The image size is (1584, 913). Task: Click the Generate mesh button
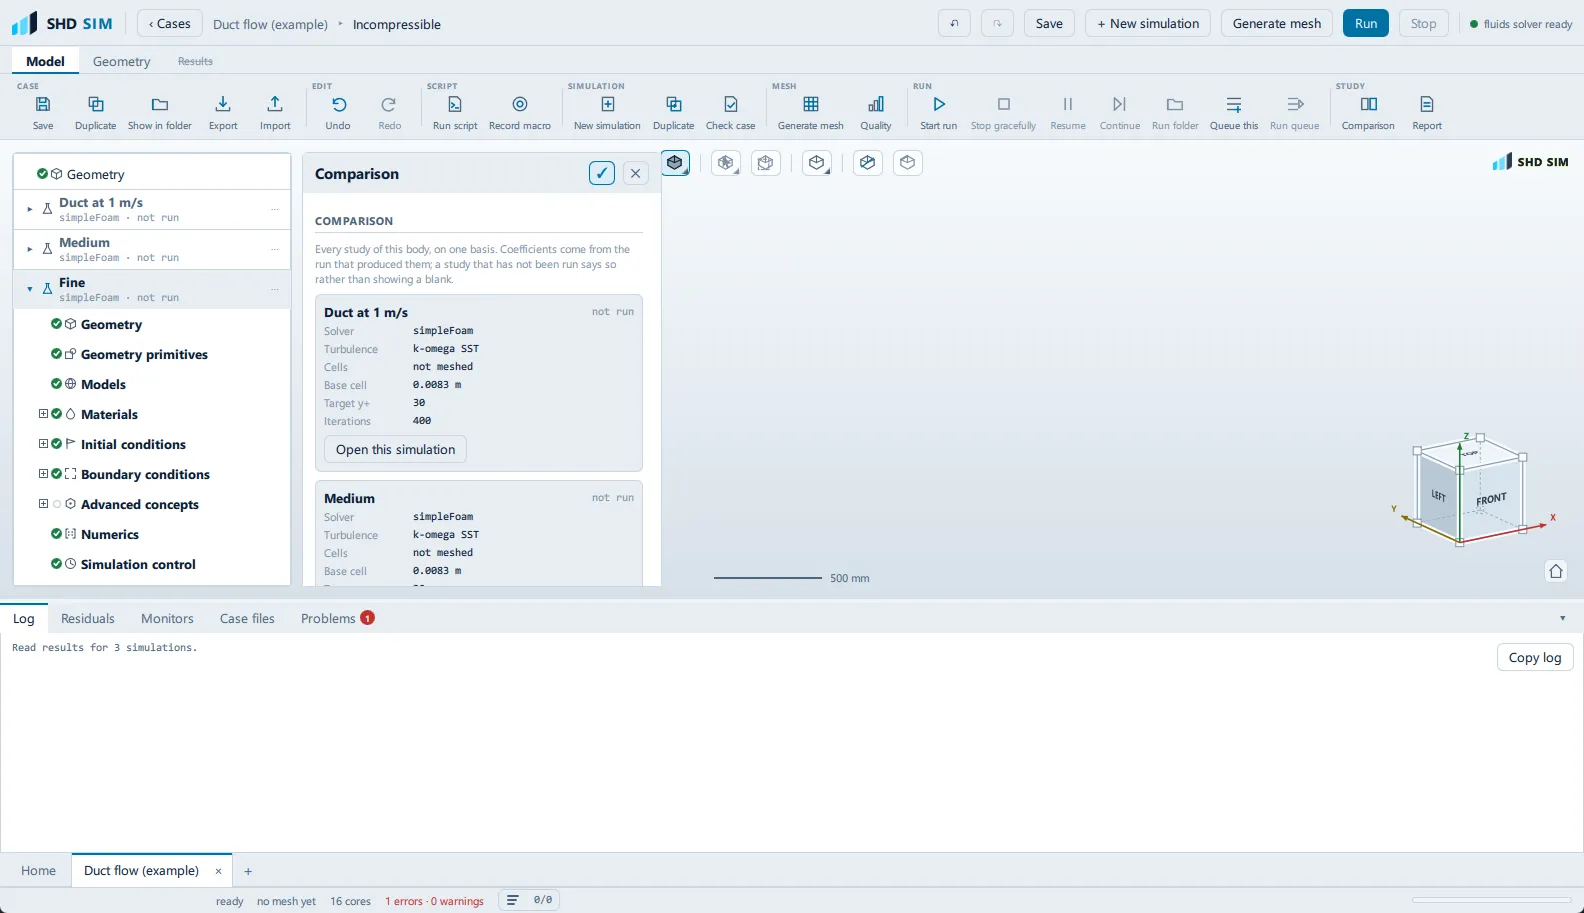point(1277,23)
